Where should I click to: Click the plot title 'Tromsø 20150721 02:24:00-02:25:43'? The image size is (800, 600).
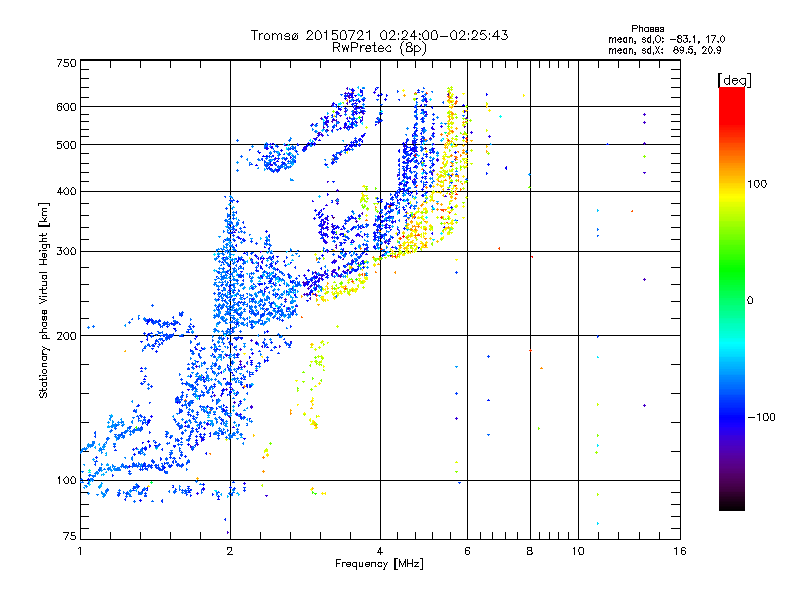379,35
